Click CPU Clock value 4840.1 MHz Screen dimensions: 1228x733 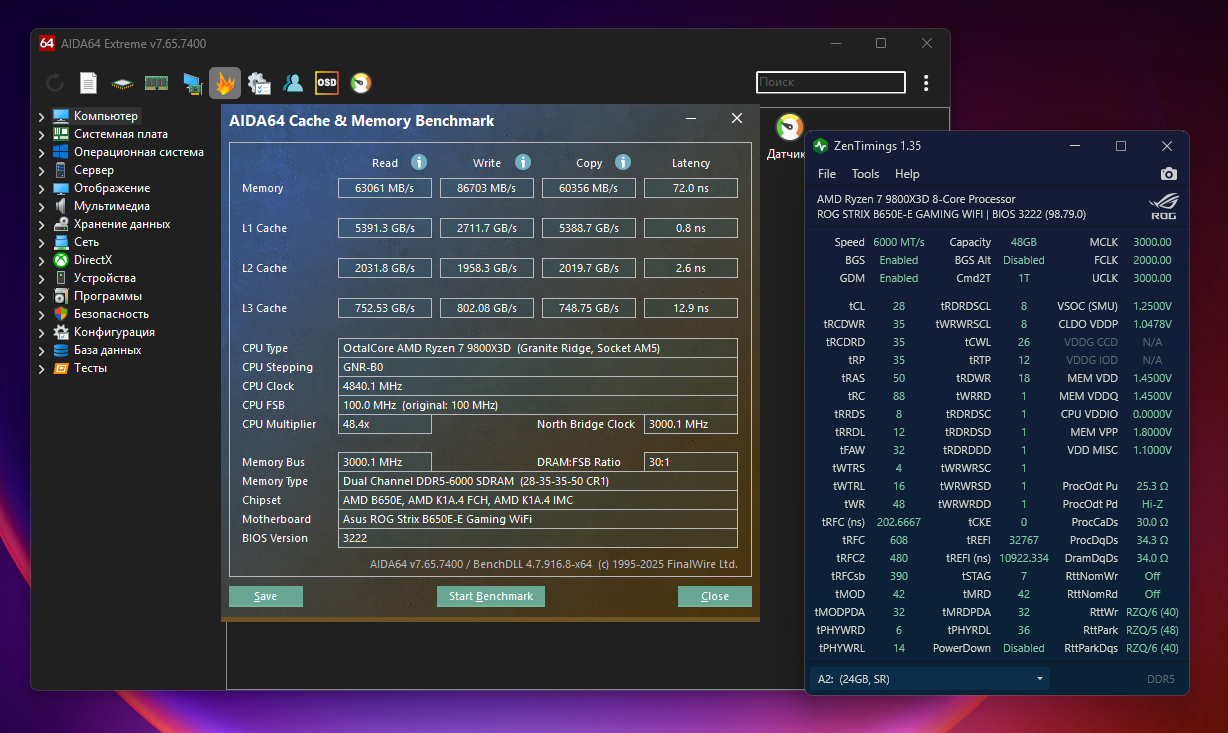point(538,386)
